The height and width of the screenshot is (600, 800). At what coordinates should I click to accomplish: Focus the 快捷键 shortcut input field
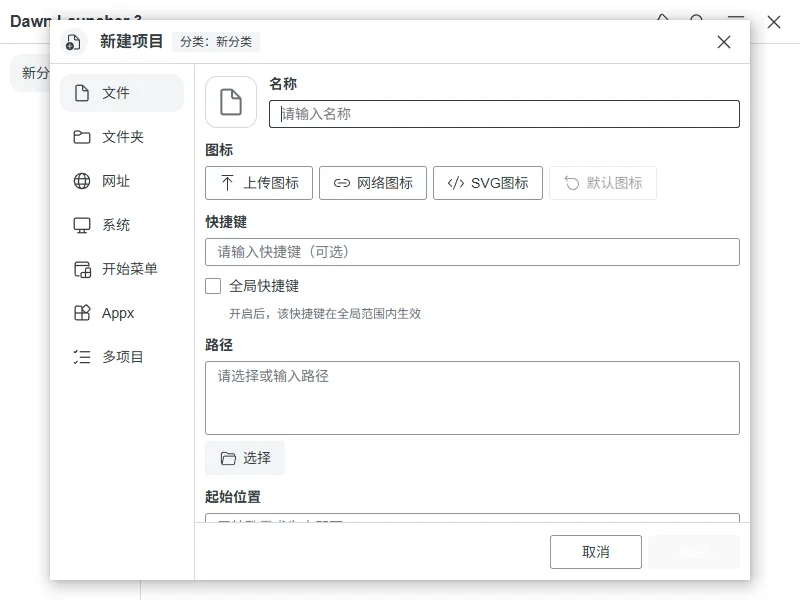[472, 252]
